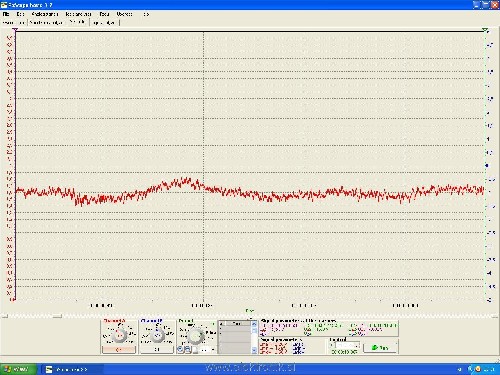Viewport: 500px width, 375px height.
Task: Minimize the oscilloscope window
Action: 477,5
